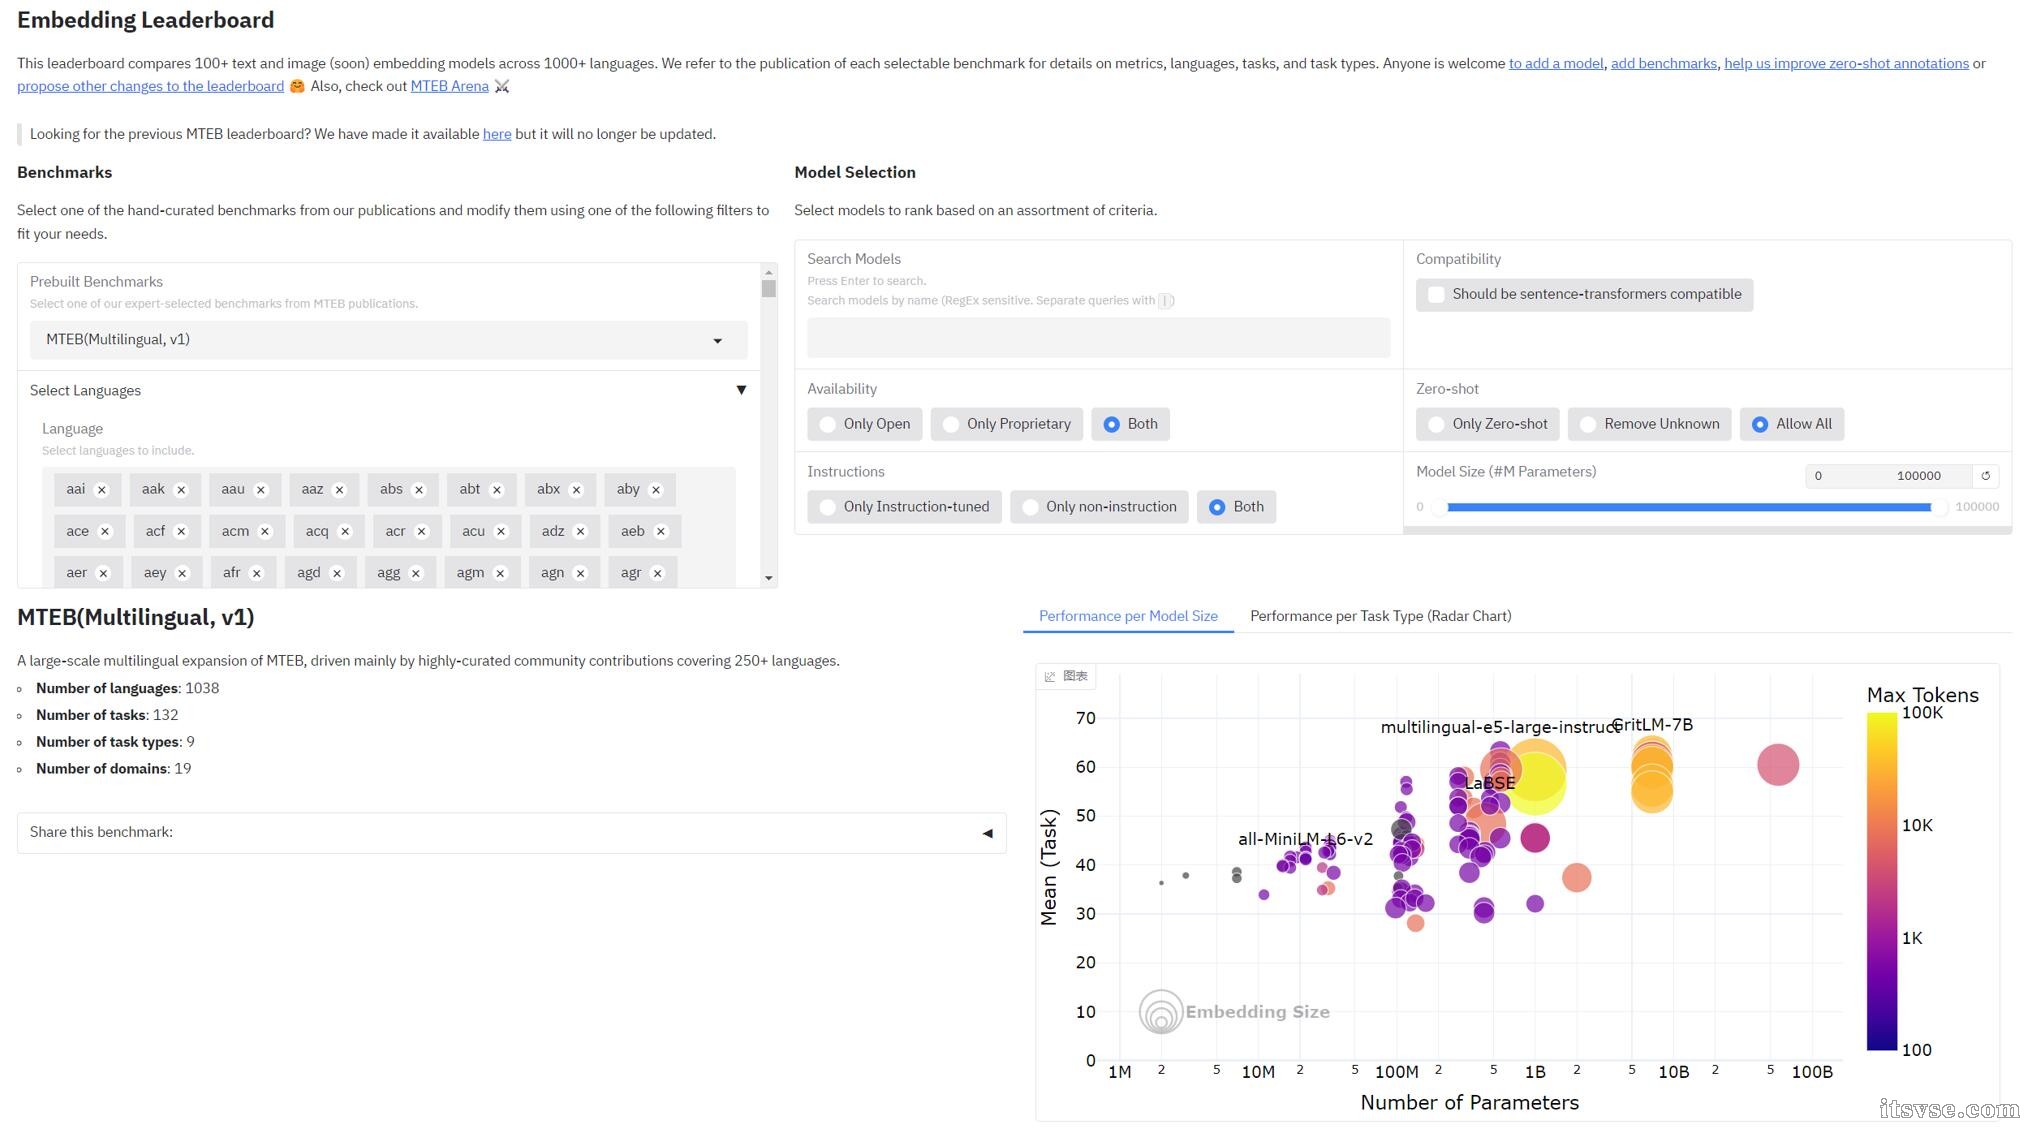Open the 'to add a model' link
The image size is (2030, 1138).
1555,64
